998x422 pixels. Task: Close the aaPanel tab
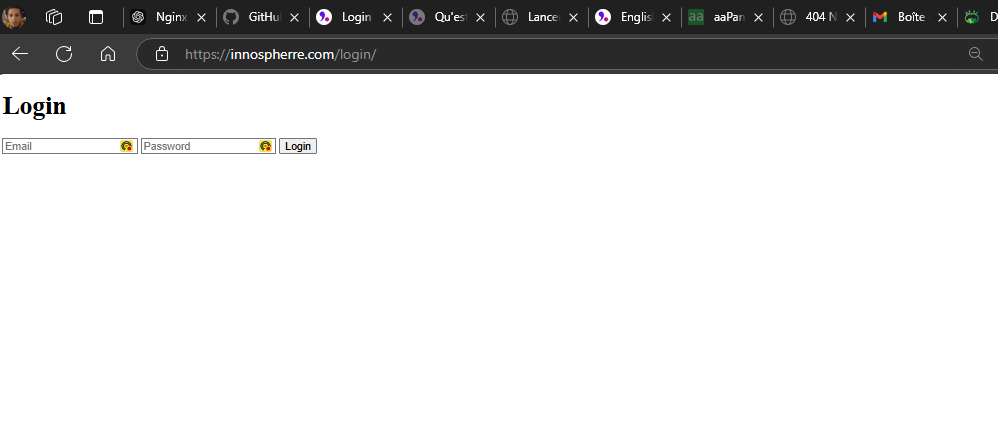pyautogui.click(x=758, y=18)
